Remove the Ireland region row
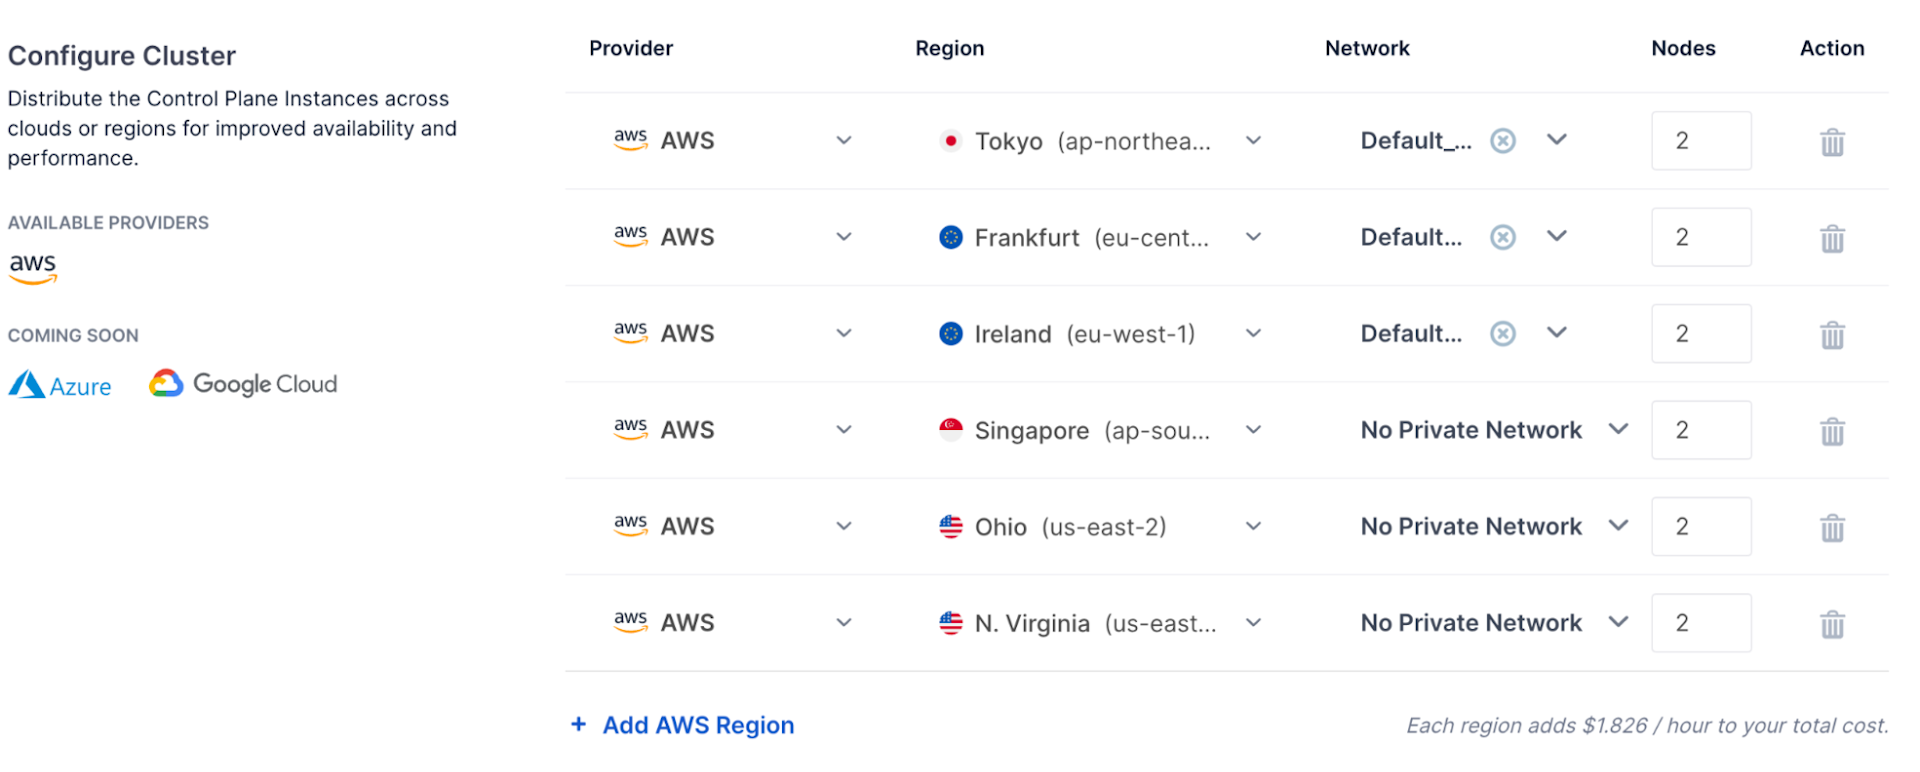 tap(1832, 335)
